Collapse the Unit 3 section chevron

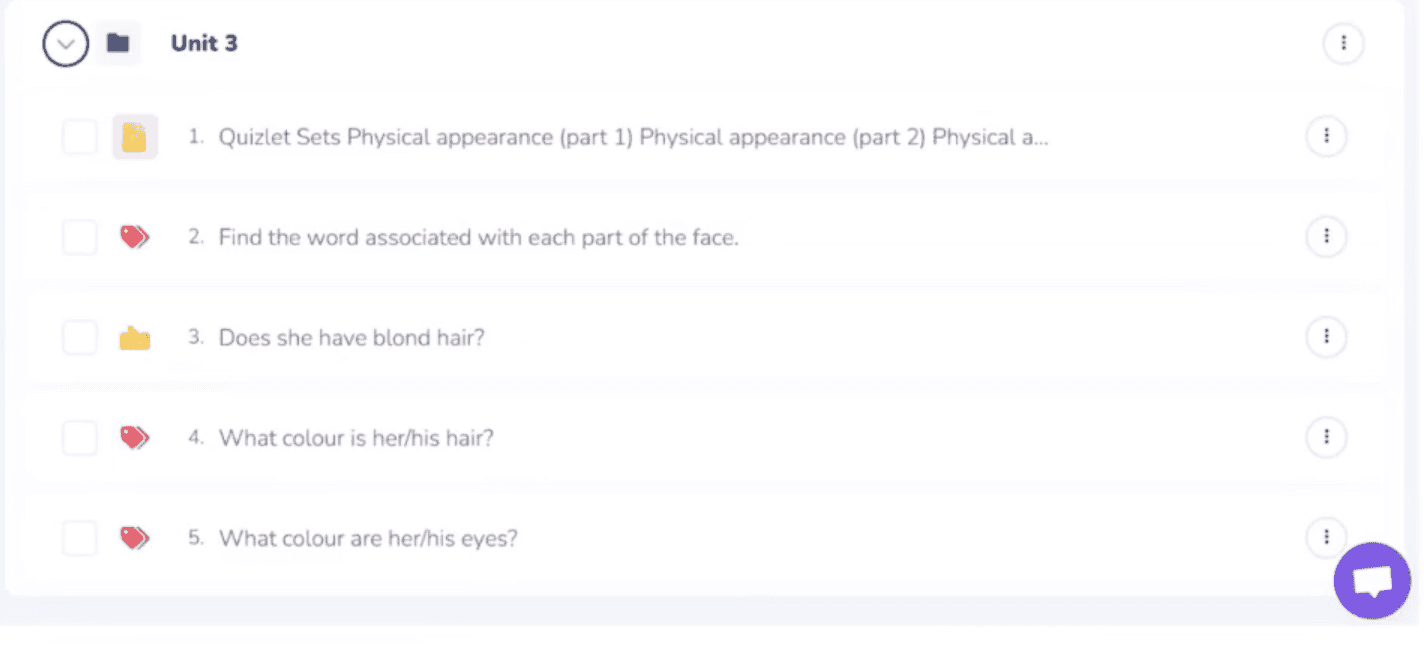(x=66, y=43)
